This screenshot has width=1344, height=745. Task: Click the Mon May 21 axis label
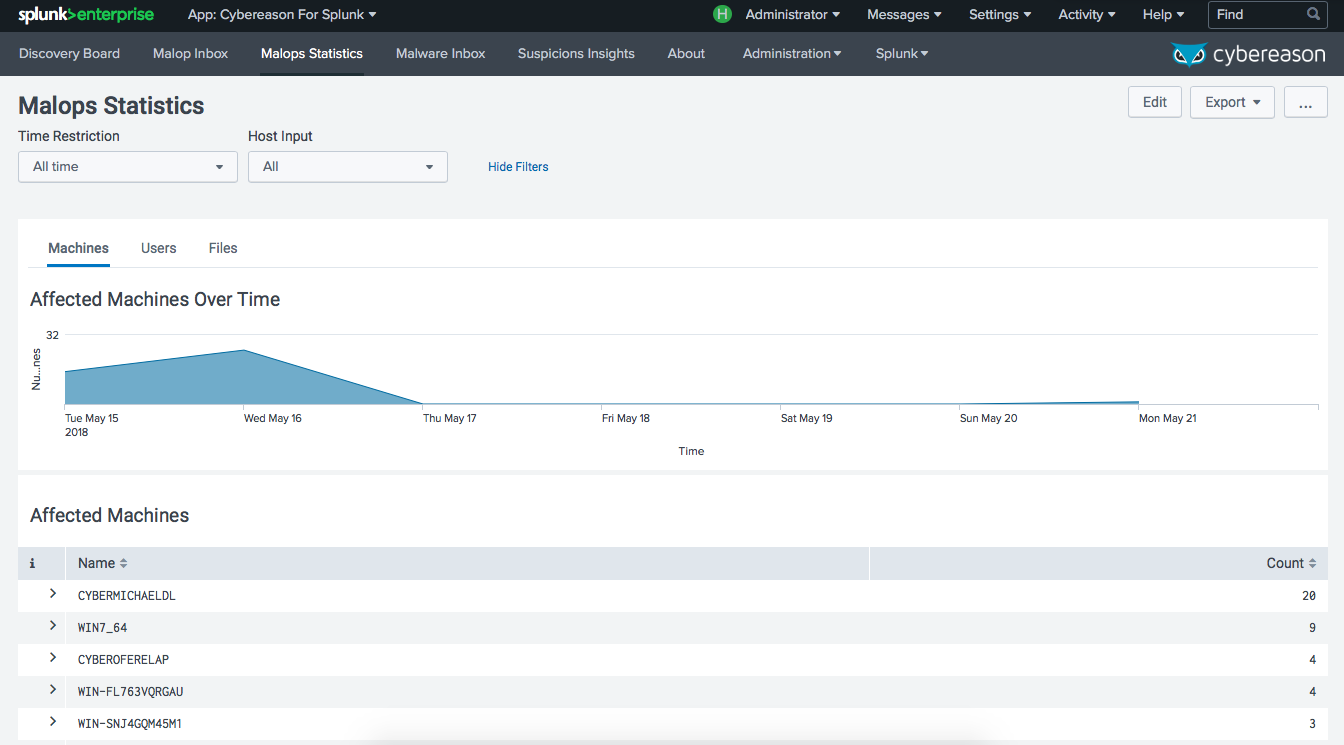point(1168,418)
